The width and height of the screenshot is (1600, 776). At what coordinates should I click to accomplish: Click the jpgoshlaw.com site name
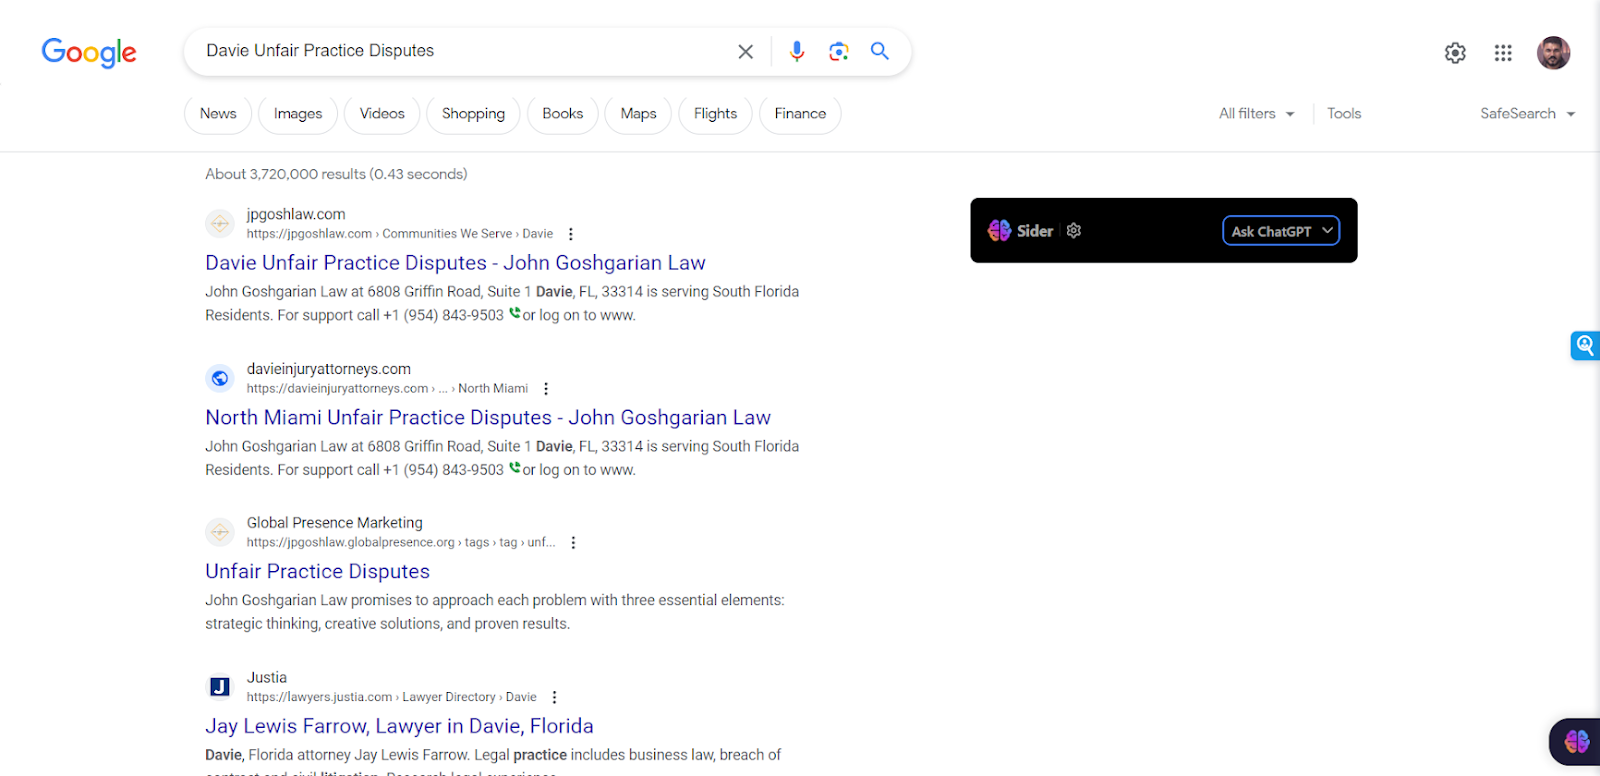click(296, 214)
